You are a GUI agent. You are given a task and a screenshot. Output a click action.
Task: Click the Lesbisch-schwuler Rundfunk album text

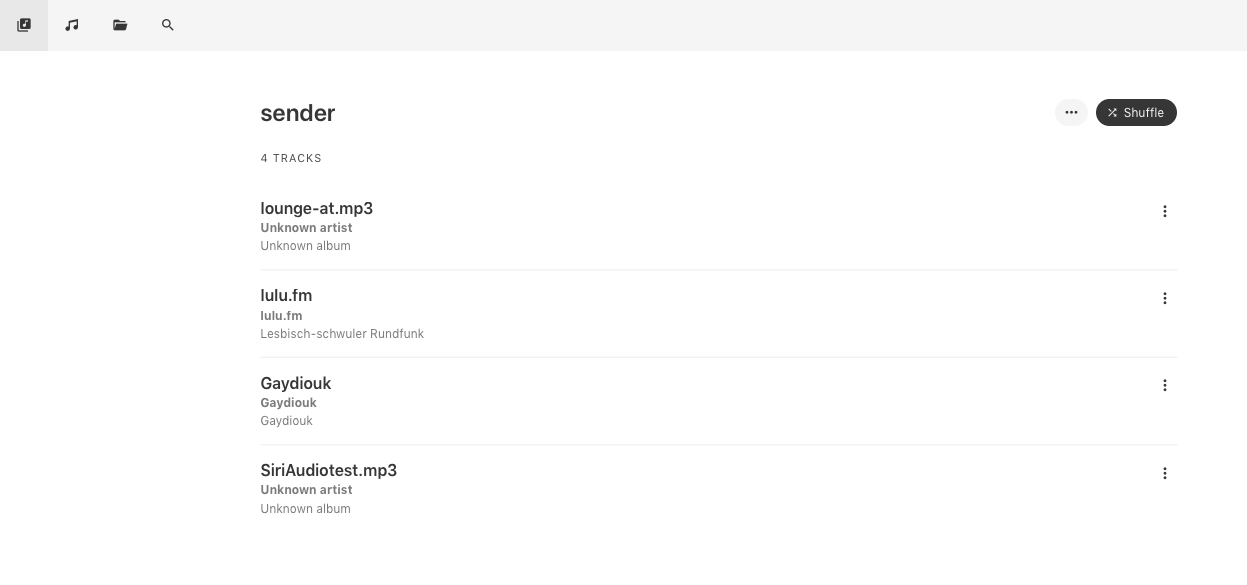coord(342,334)
